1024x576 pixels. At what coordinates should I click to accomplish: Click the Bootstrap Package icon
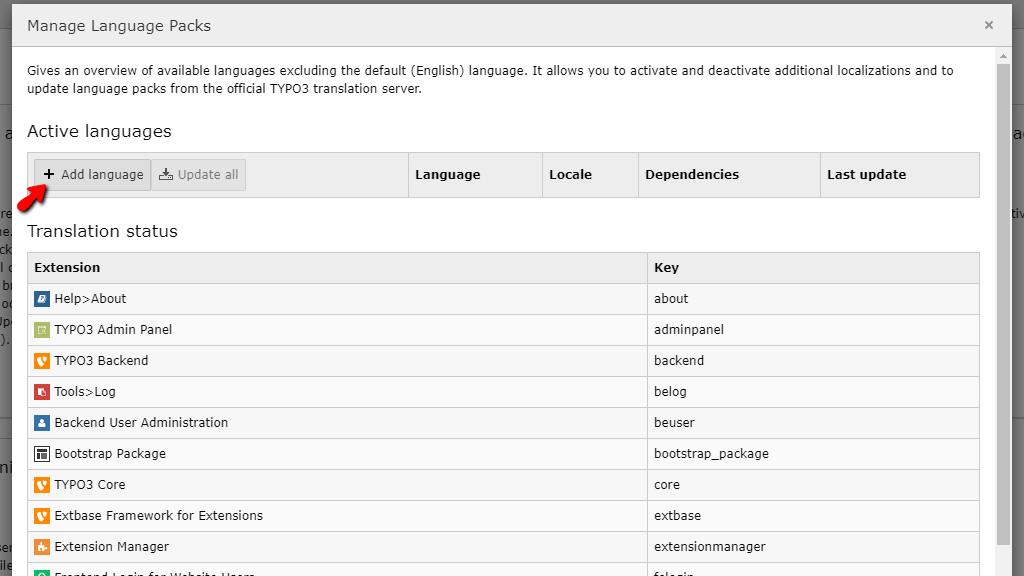42,454
